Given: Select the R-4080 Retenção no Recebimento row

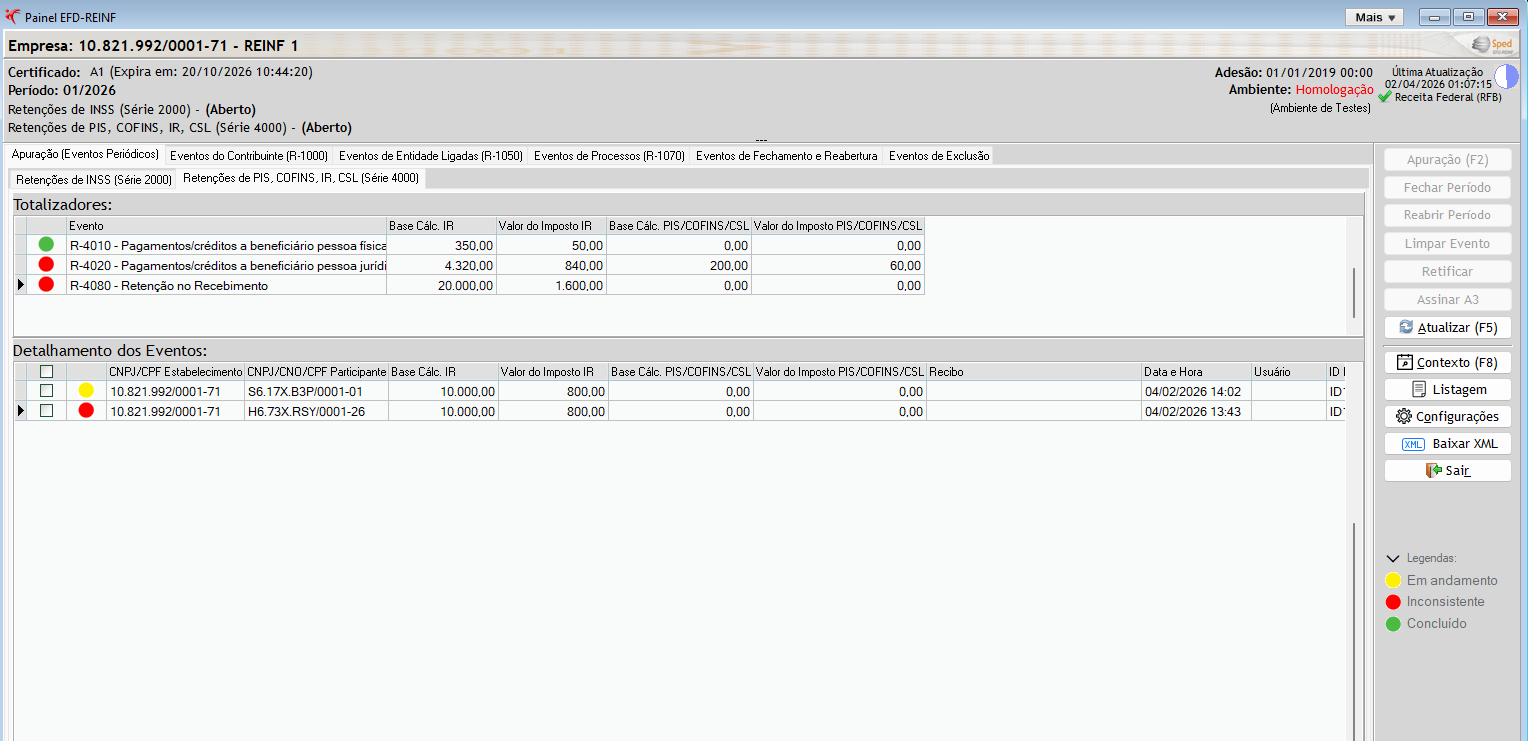Looking at the screenshot, I should 469,285.
